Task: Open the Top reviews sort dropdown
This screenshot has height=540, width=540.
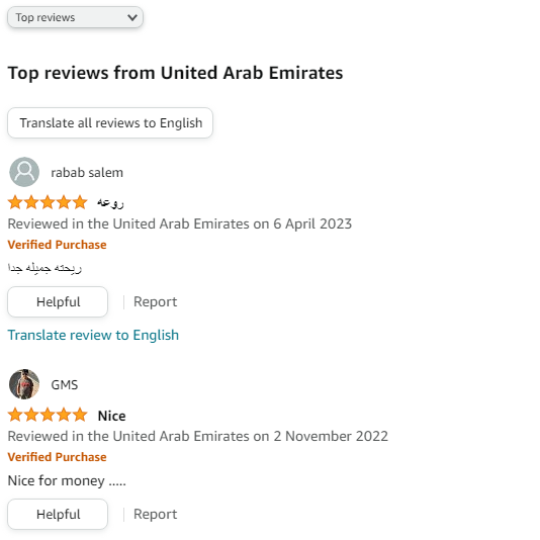Action: (75, 17)
